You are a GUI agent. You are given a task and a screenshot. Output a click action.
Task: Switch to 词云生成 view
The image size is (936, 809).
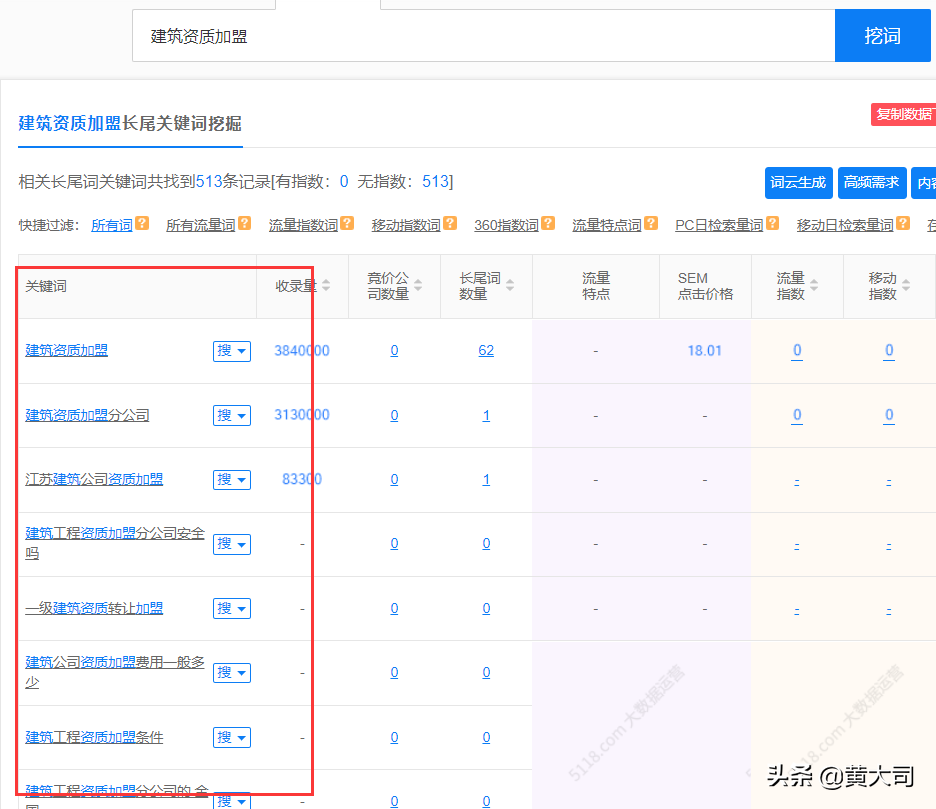click(x=798, y=183)
